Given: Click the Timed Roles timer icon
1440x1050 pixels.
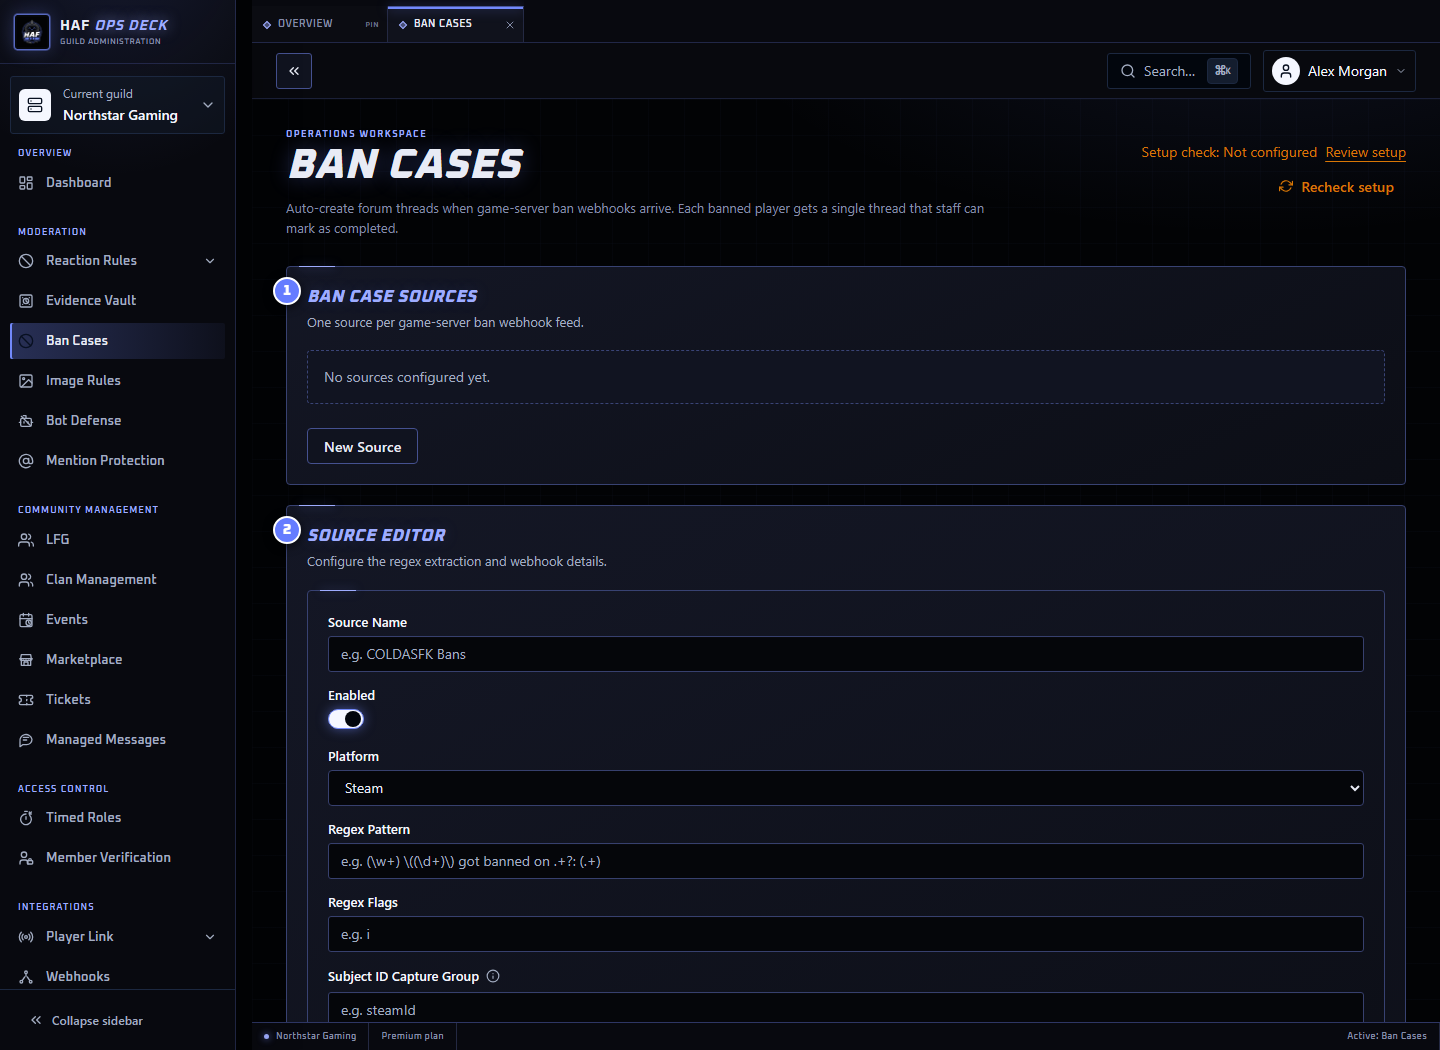Looking at the screenshot, I should 26,818.
